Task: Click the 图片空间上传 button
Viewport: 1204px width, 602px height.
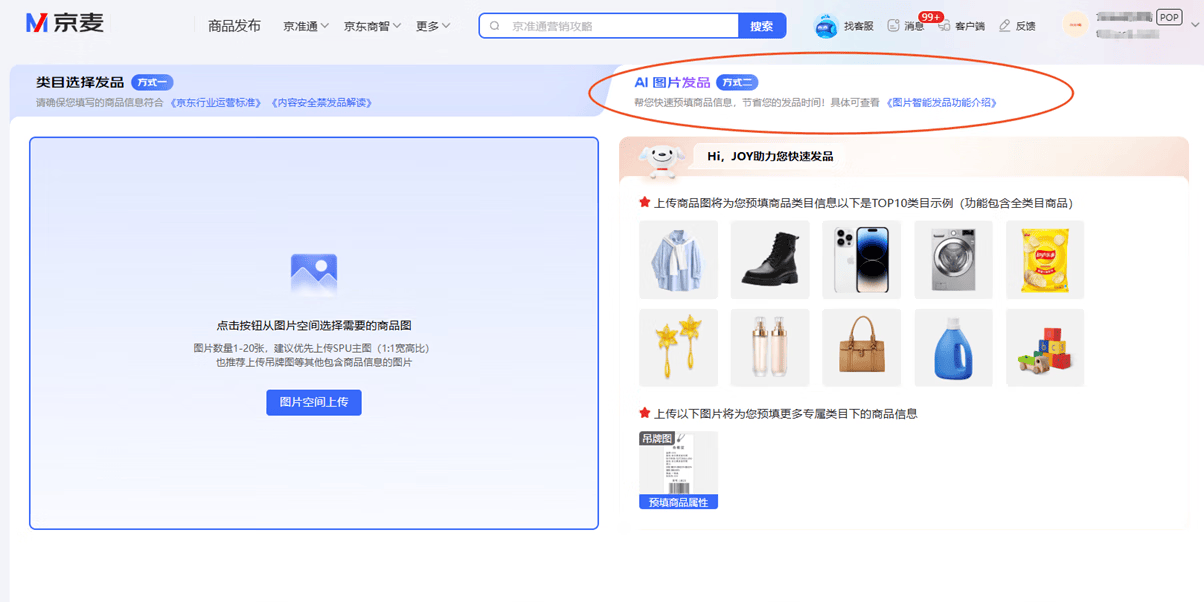Action: coord(314,402)
